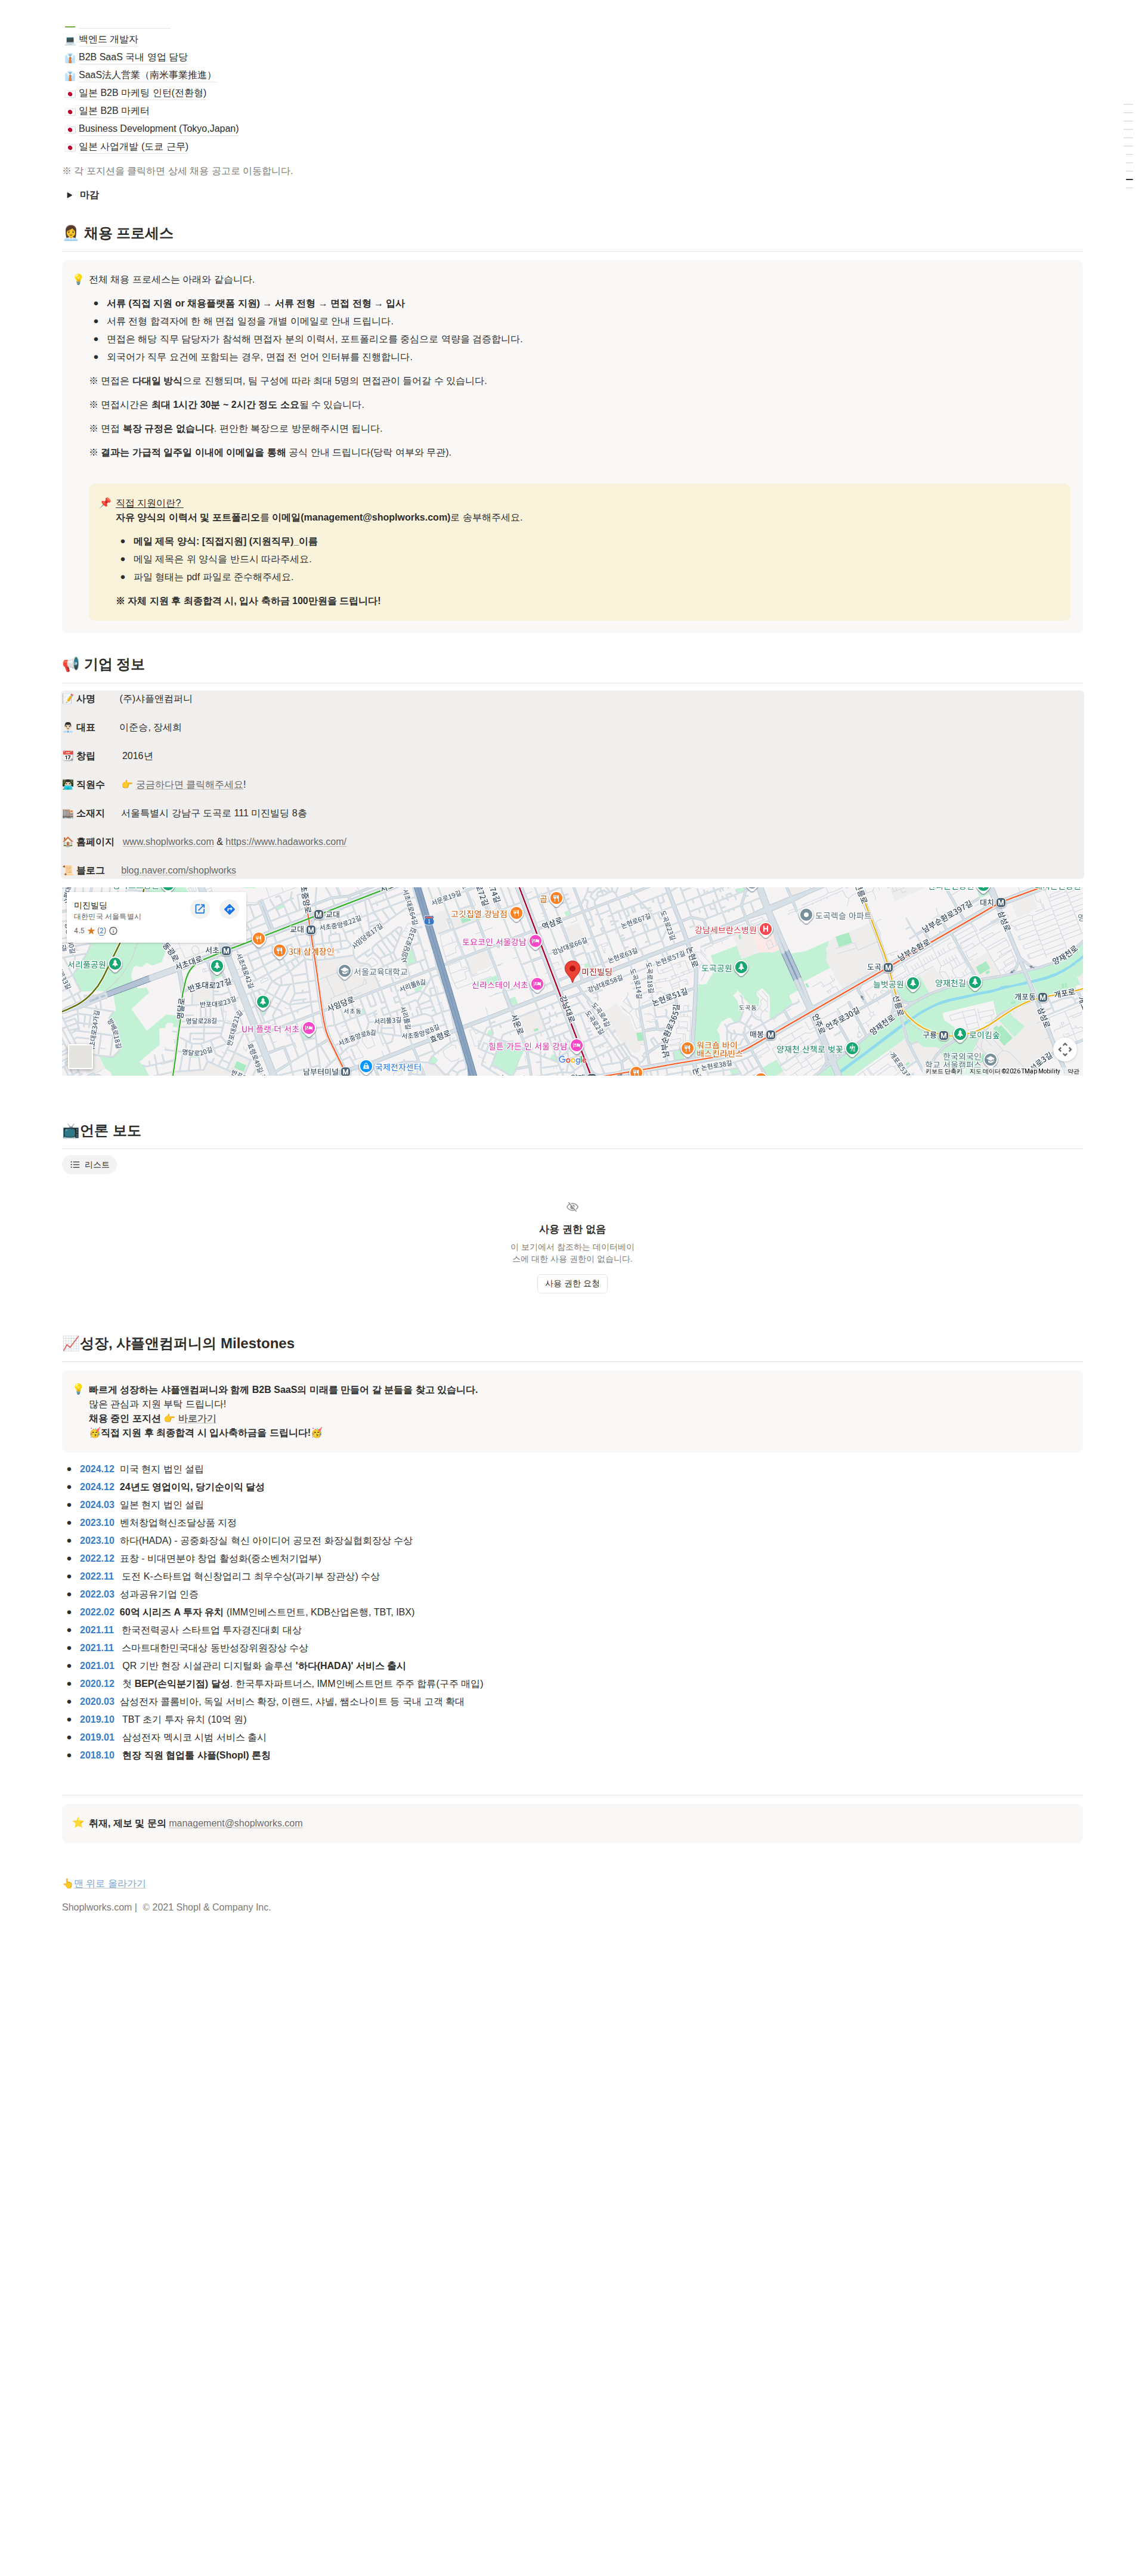Select the 리스트 view tab

(90, 1164)
